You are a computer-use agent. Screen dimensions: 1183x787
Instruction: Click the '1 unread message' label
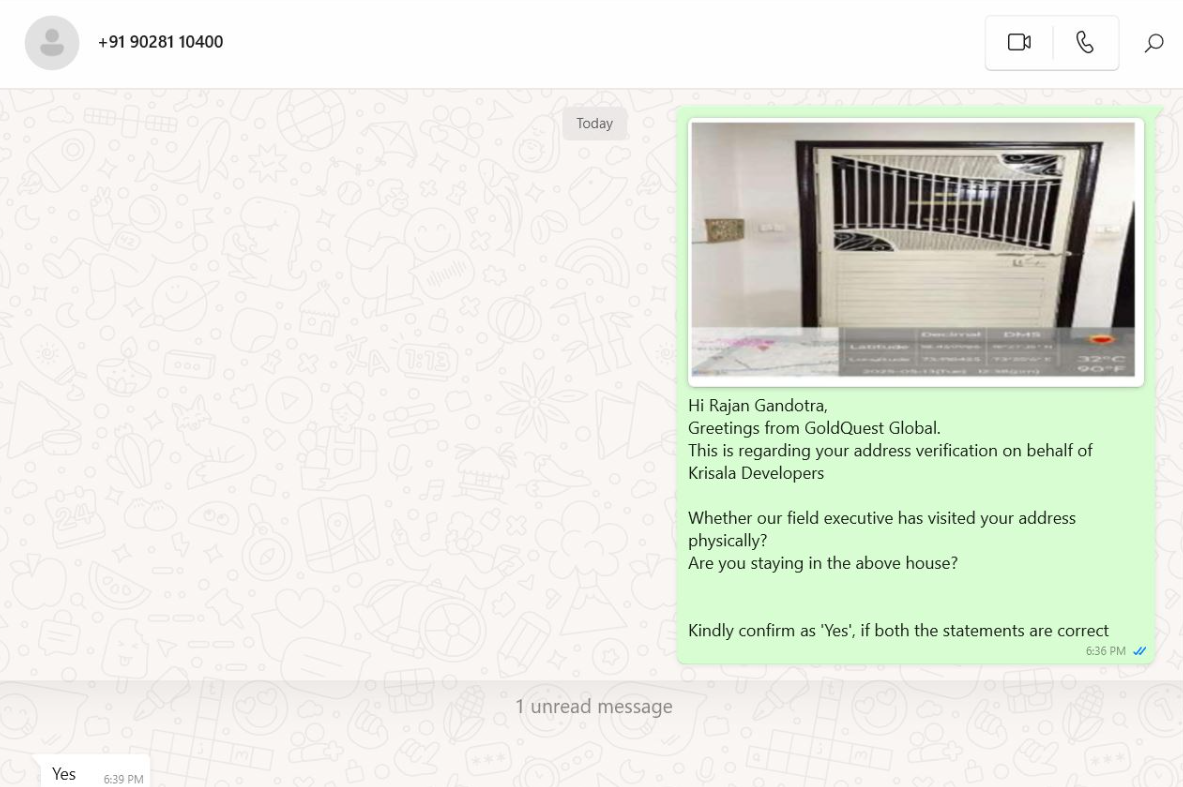tap(594, 706)
